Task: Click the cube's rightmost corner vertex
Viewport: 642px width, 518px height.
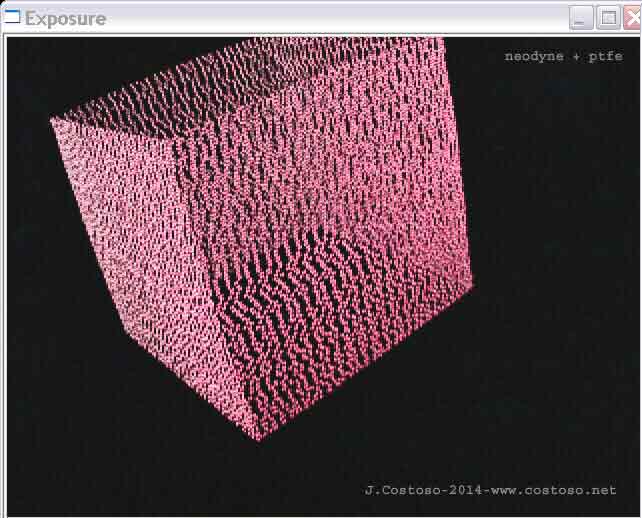Action: 471,285
